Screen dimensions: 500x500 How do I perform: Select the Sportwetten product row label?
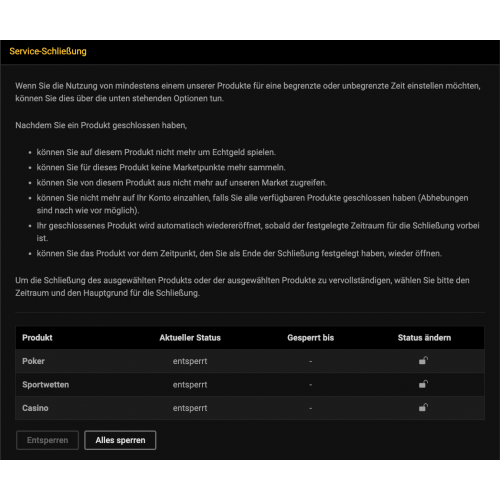tap(46, 385)
